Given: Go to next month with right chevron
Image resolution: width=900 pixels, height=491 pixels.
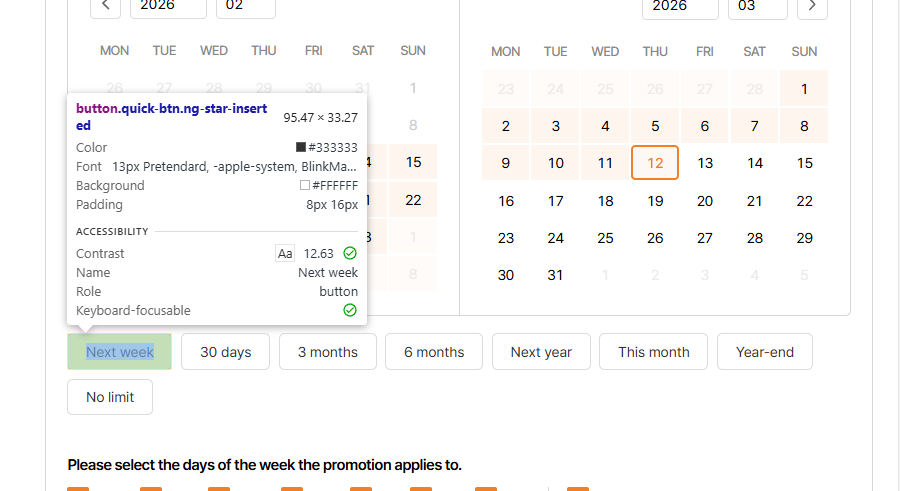Looking at the screenshot, I should coord(812,7).
